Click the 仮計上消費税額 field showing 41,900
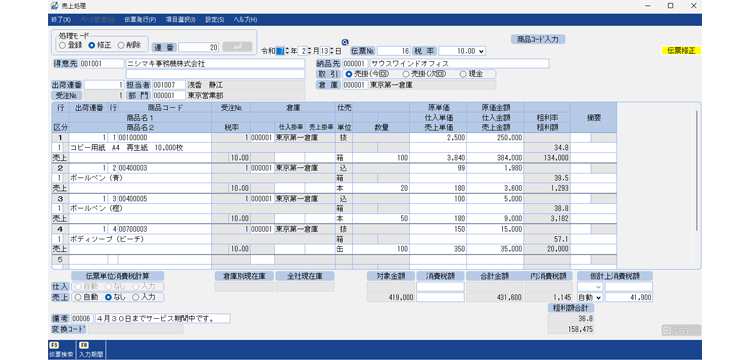 (x=629, y=297)
